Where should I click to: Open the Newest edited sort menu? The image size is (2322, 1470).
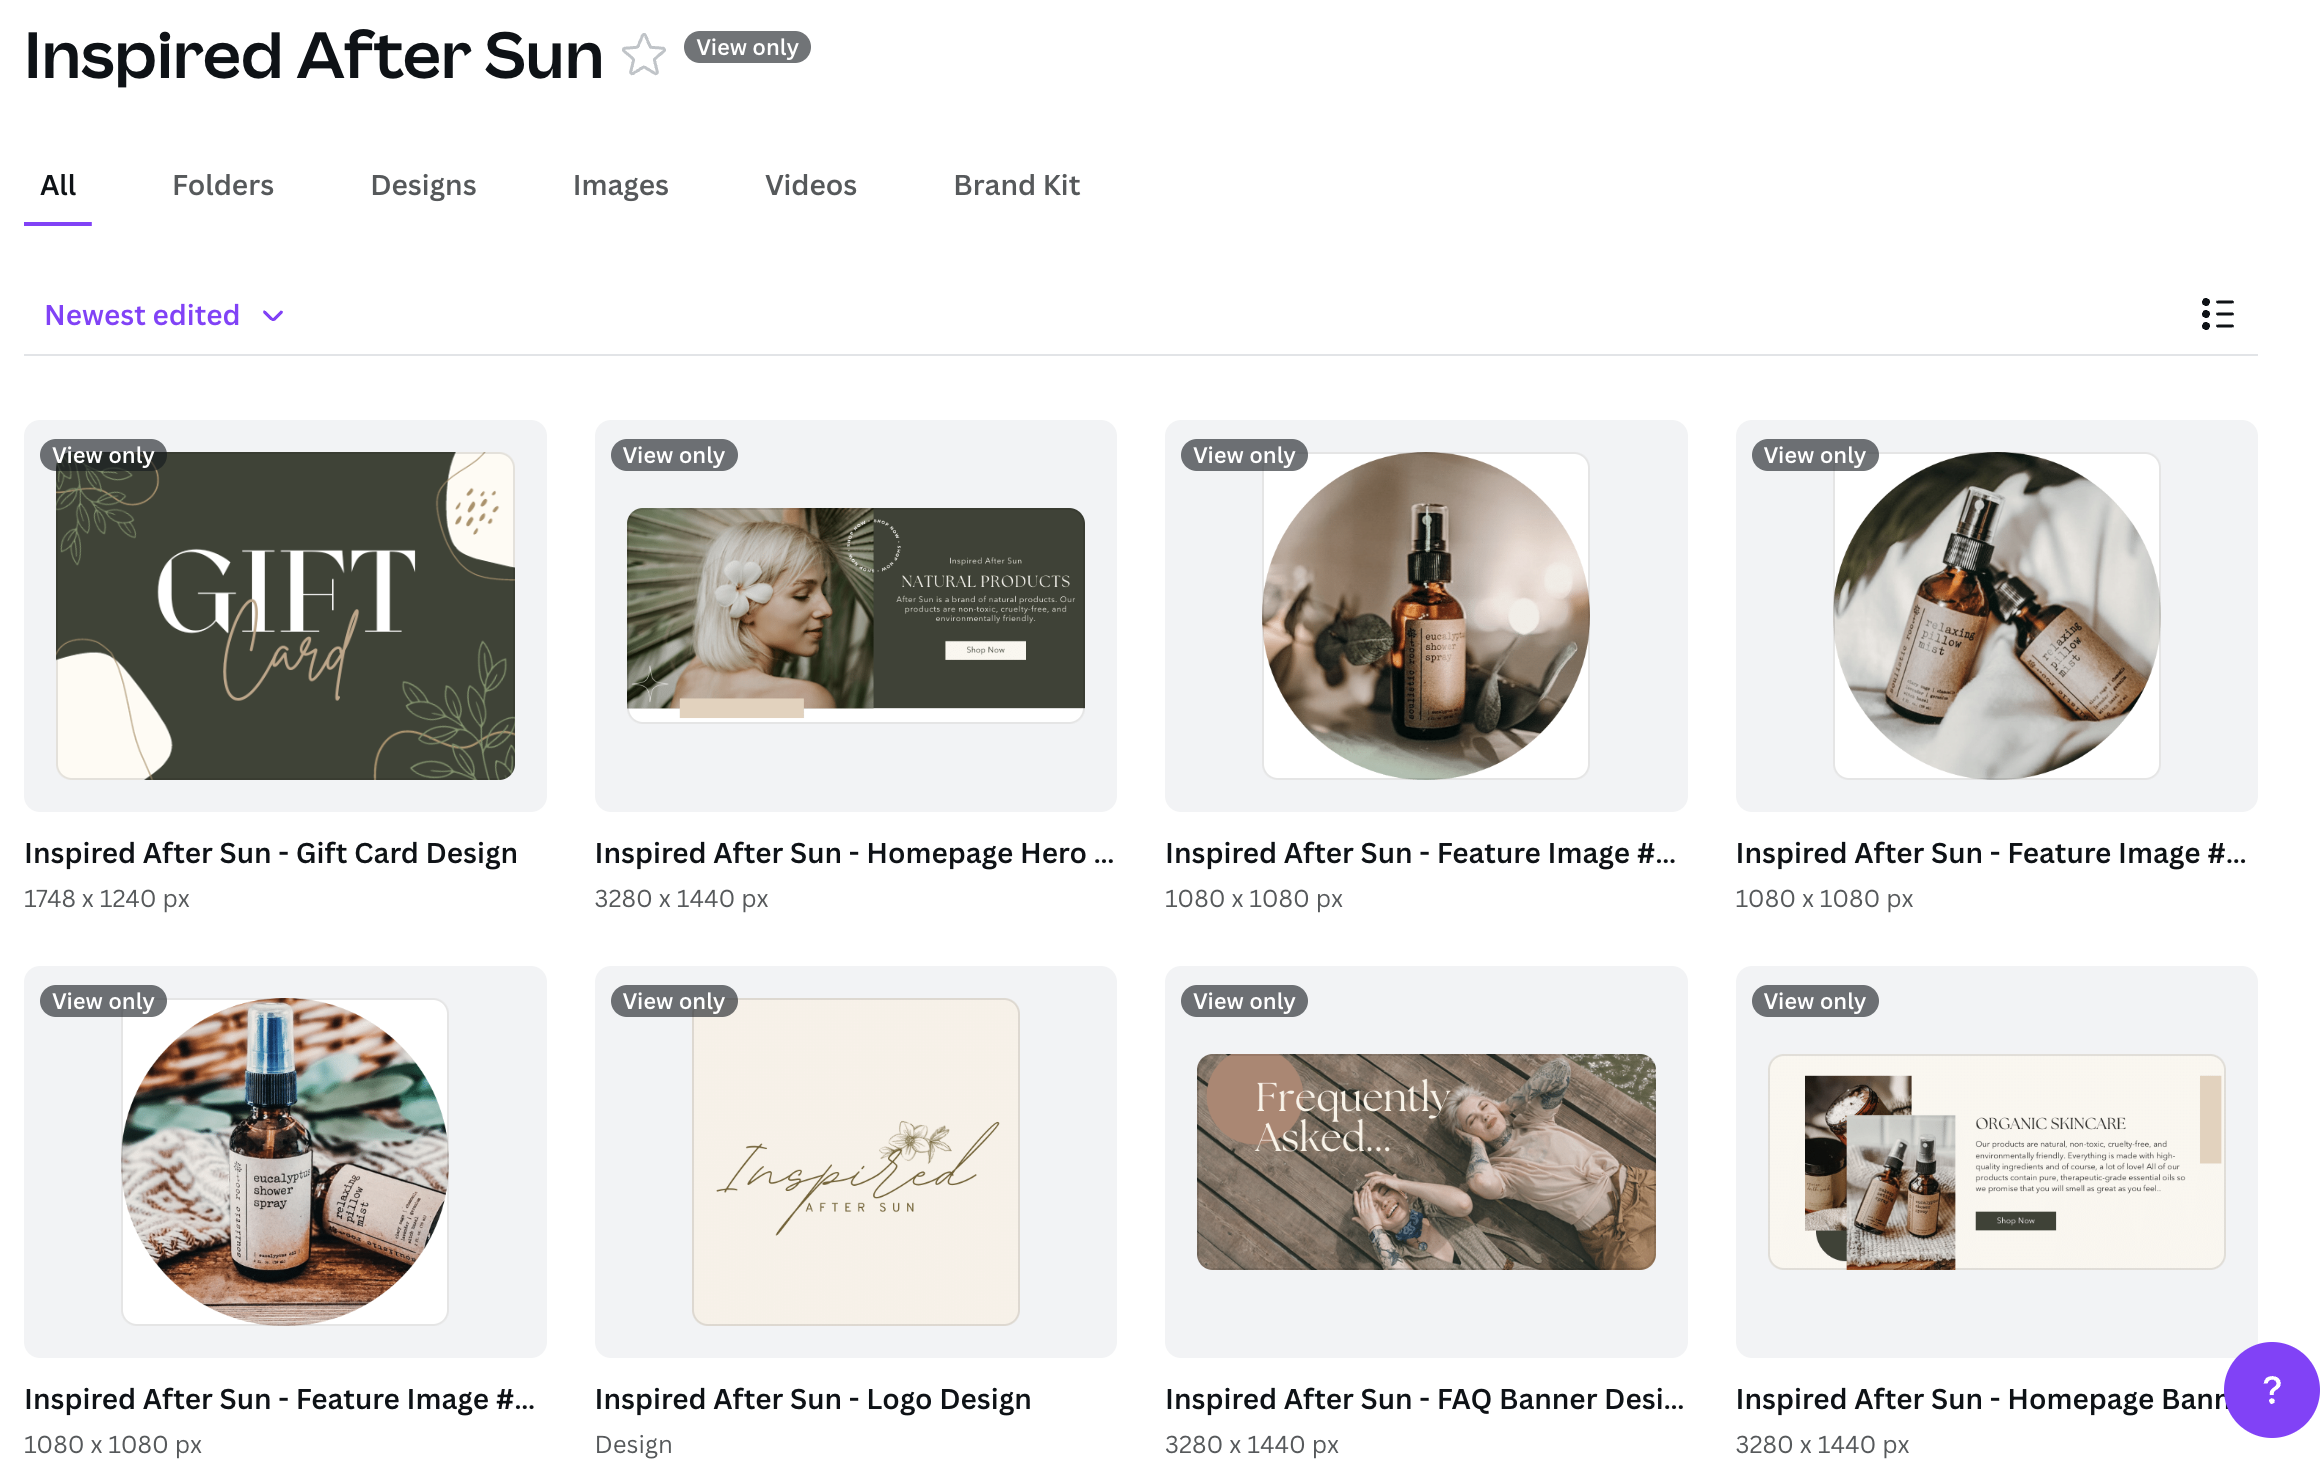(x=143, y=316)
